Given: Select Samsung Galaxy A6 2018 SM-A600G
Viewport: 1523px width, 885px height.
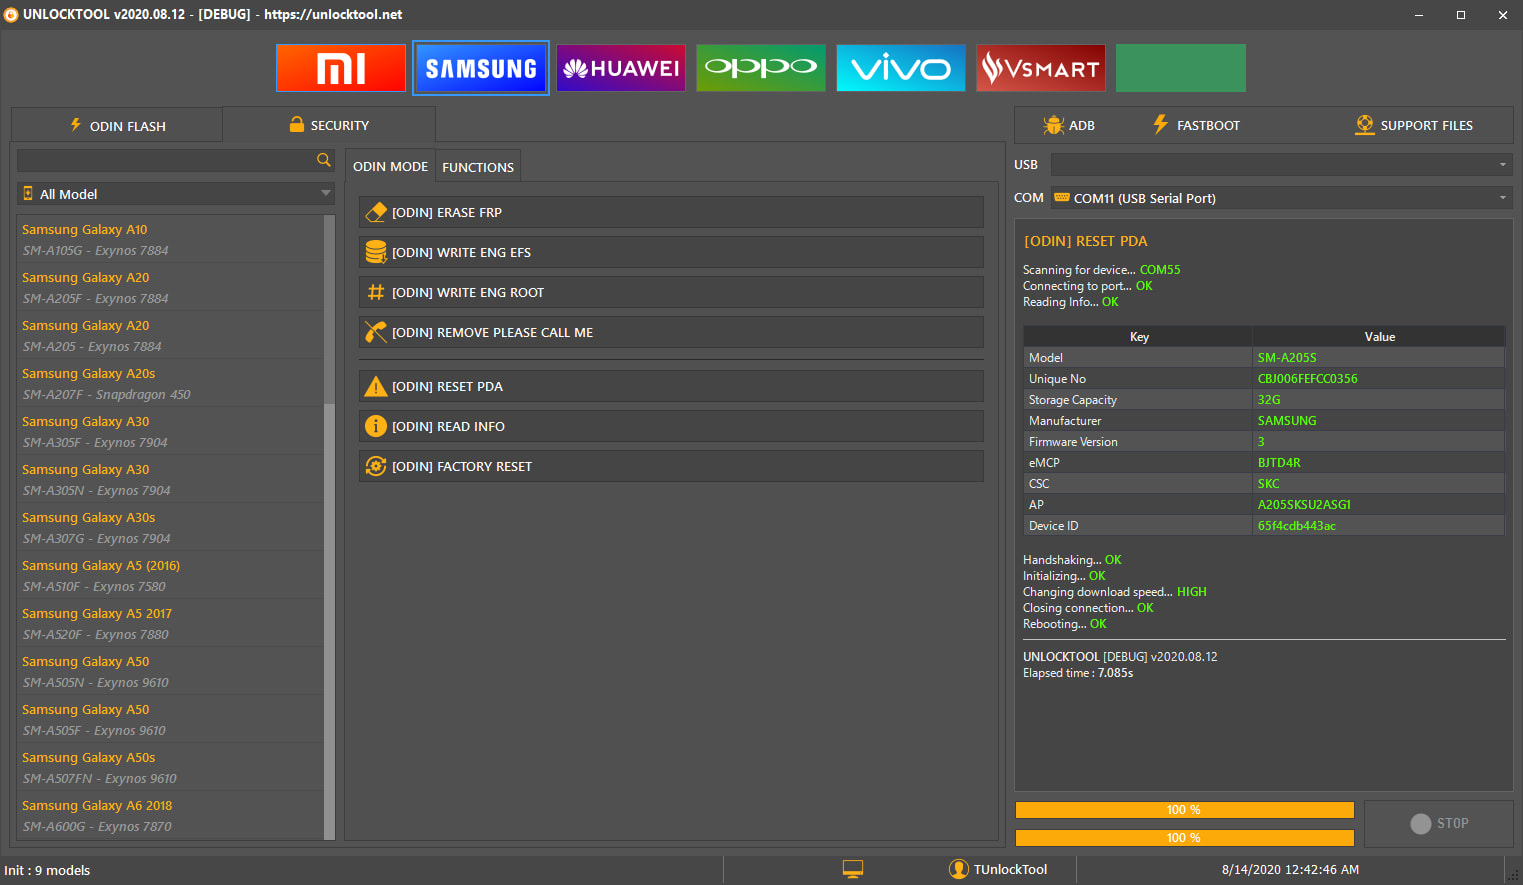Looking at the screenshot, I should 170,815.
